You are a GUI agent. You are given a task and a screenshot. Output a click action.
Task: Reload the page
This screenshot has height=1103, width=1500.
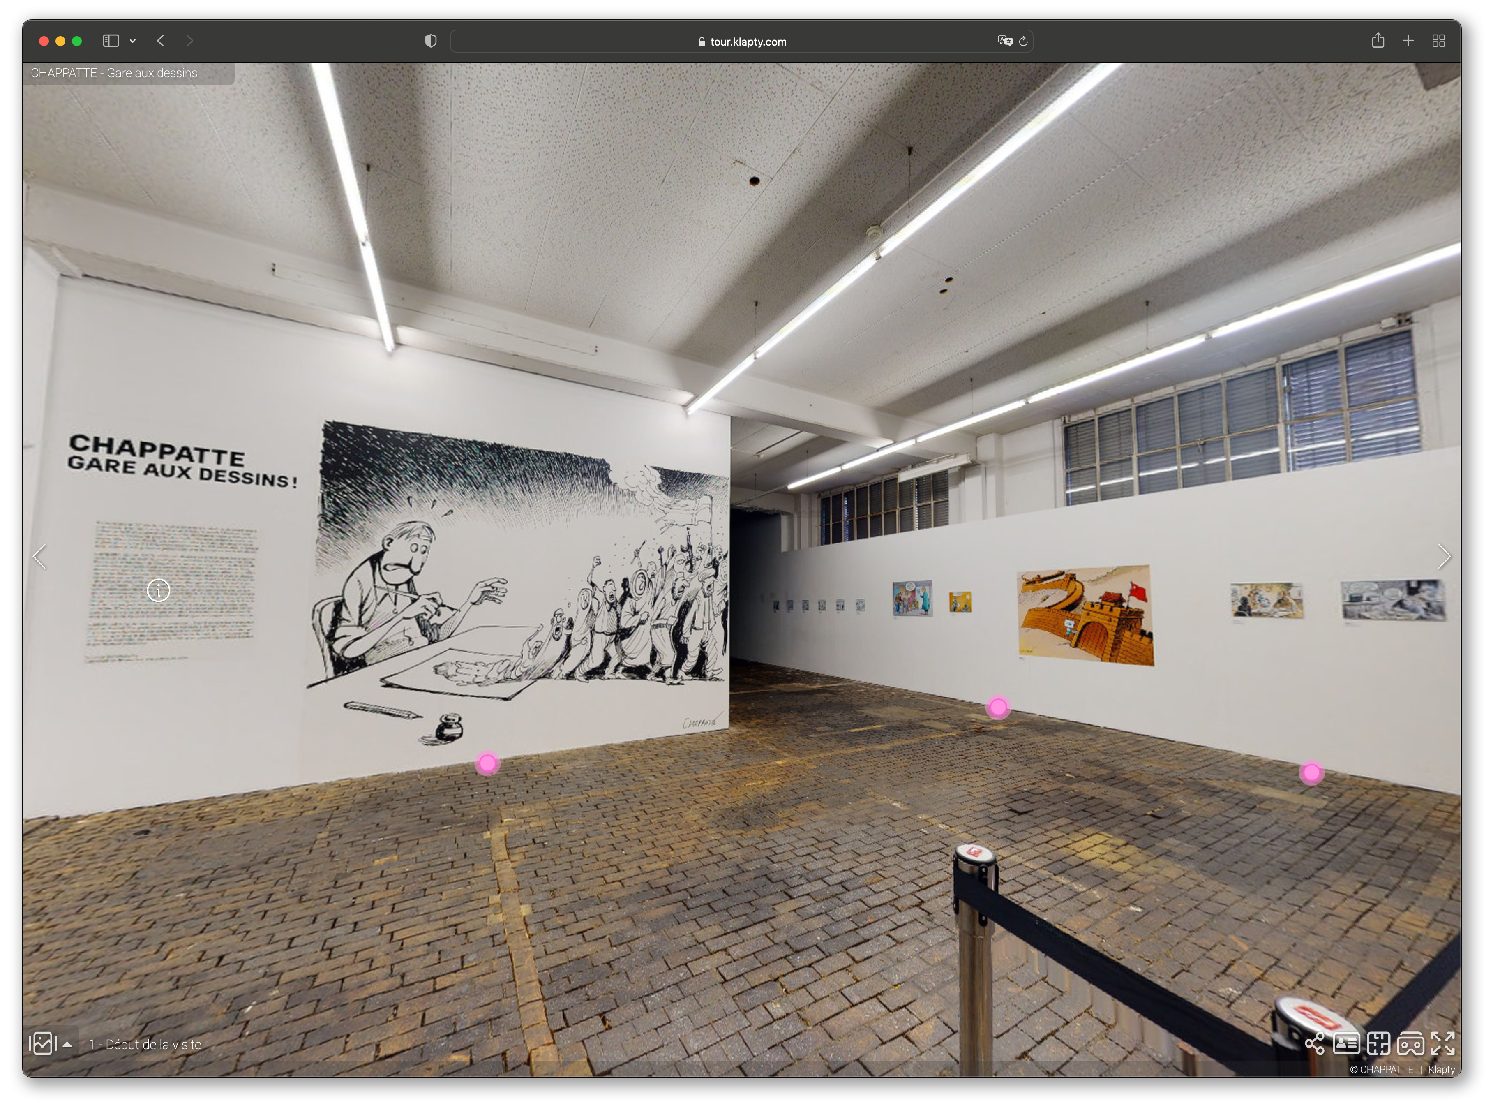click(x=1023, y=41)
